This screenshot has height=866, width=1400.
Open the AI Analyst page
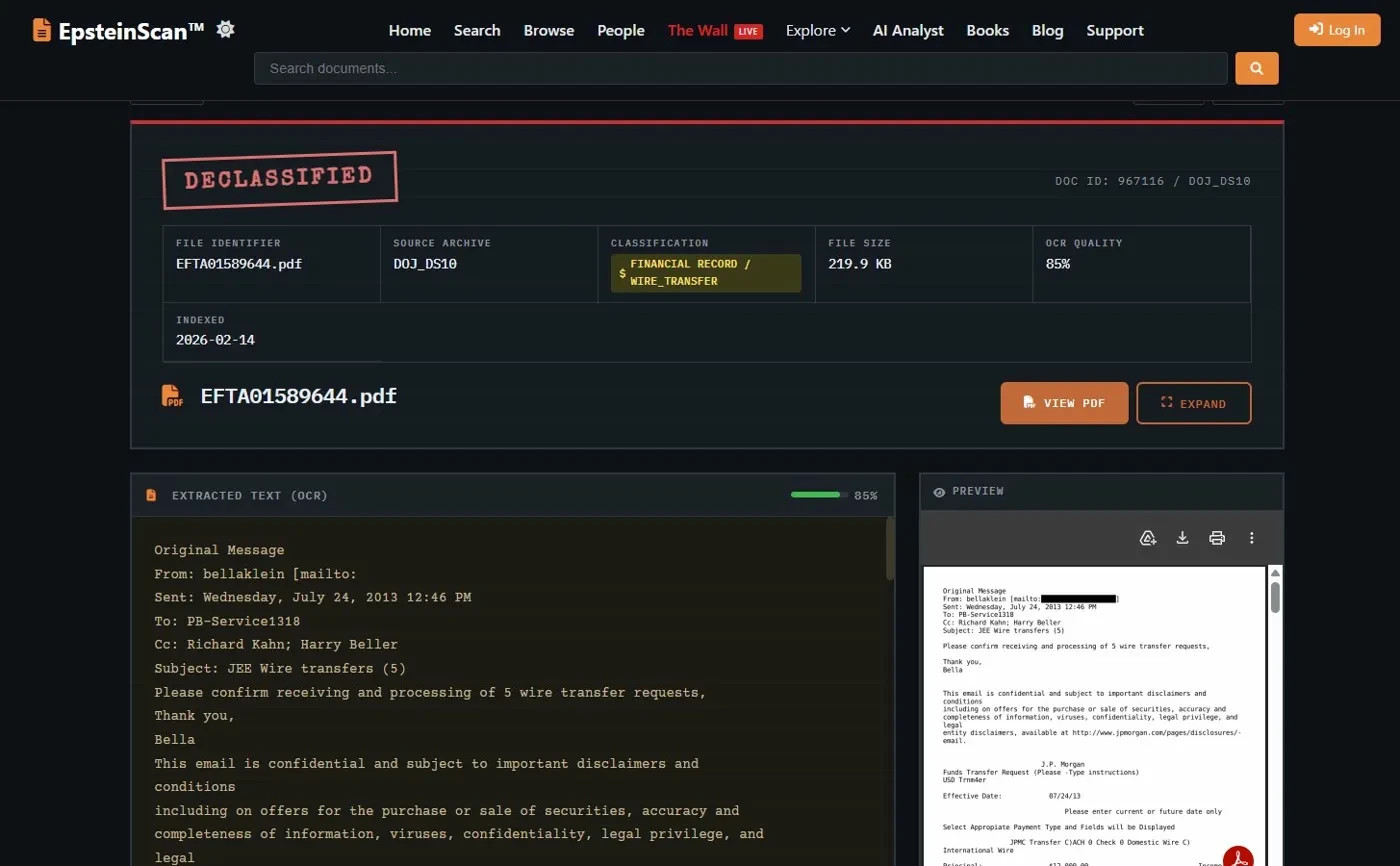point(908,30)
